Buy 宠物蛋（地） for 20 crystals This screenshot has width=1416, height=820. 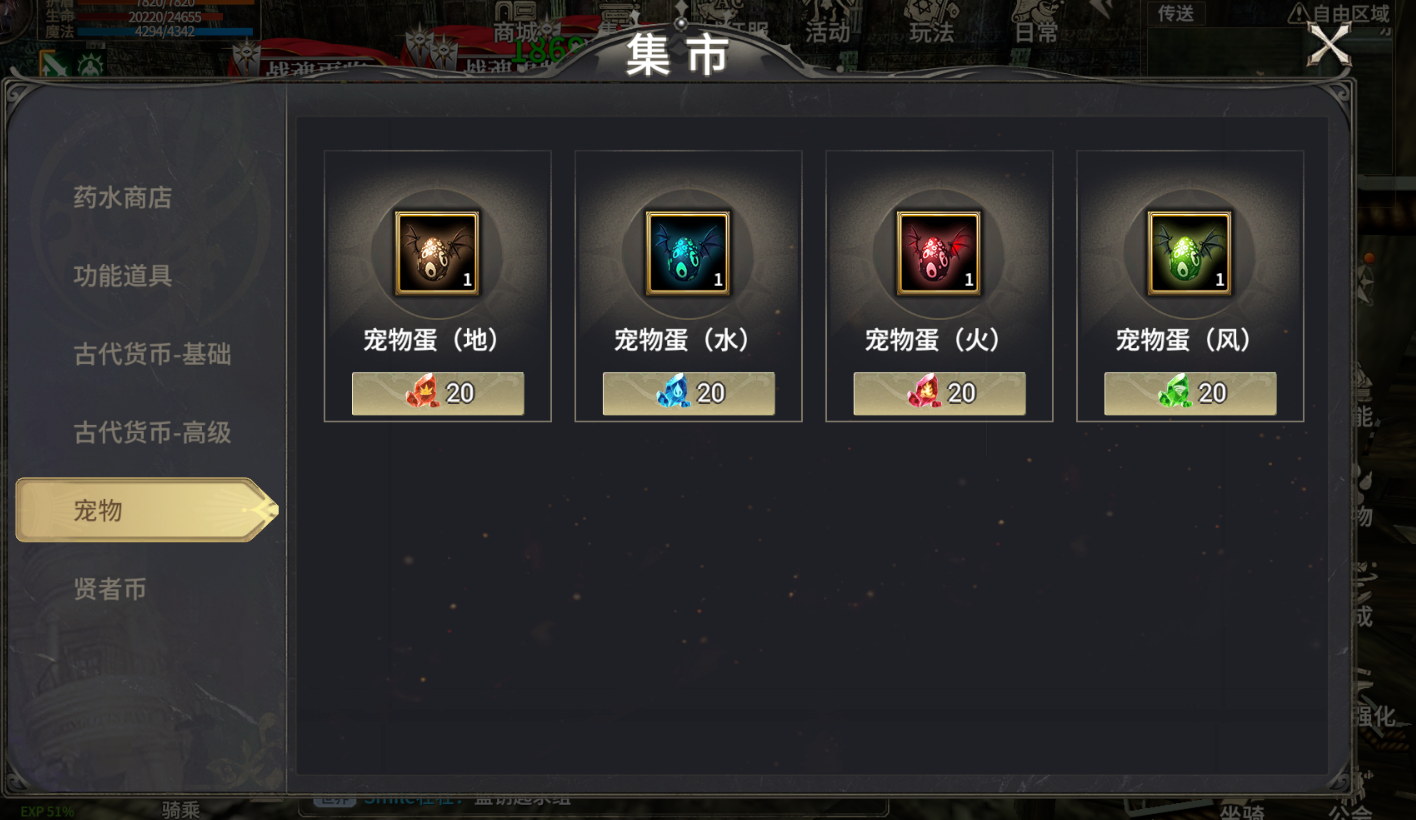pyautogui.click(x=438, y=393)
